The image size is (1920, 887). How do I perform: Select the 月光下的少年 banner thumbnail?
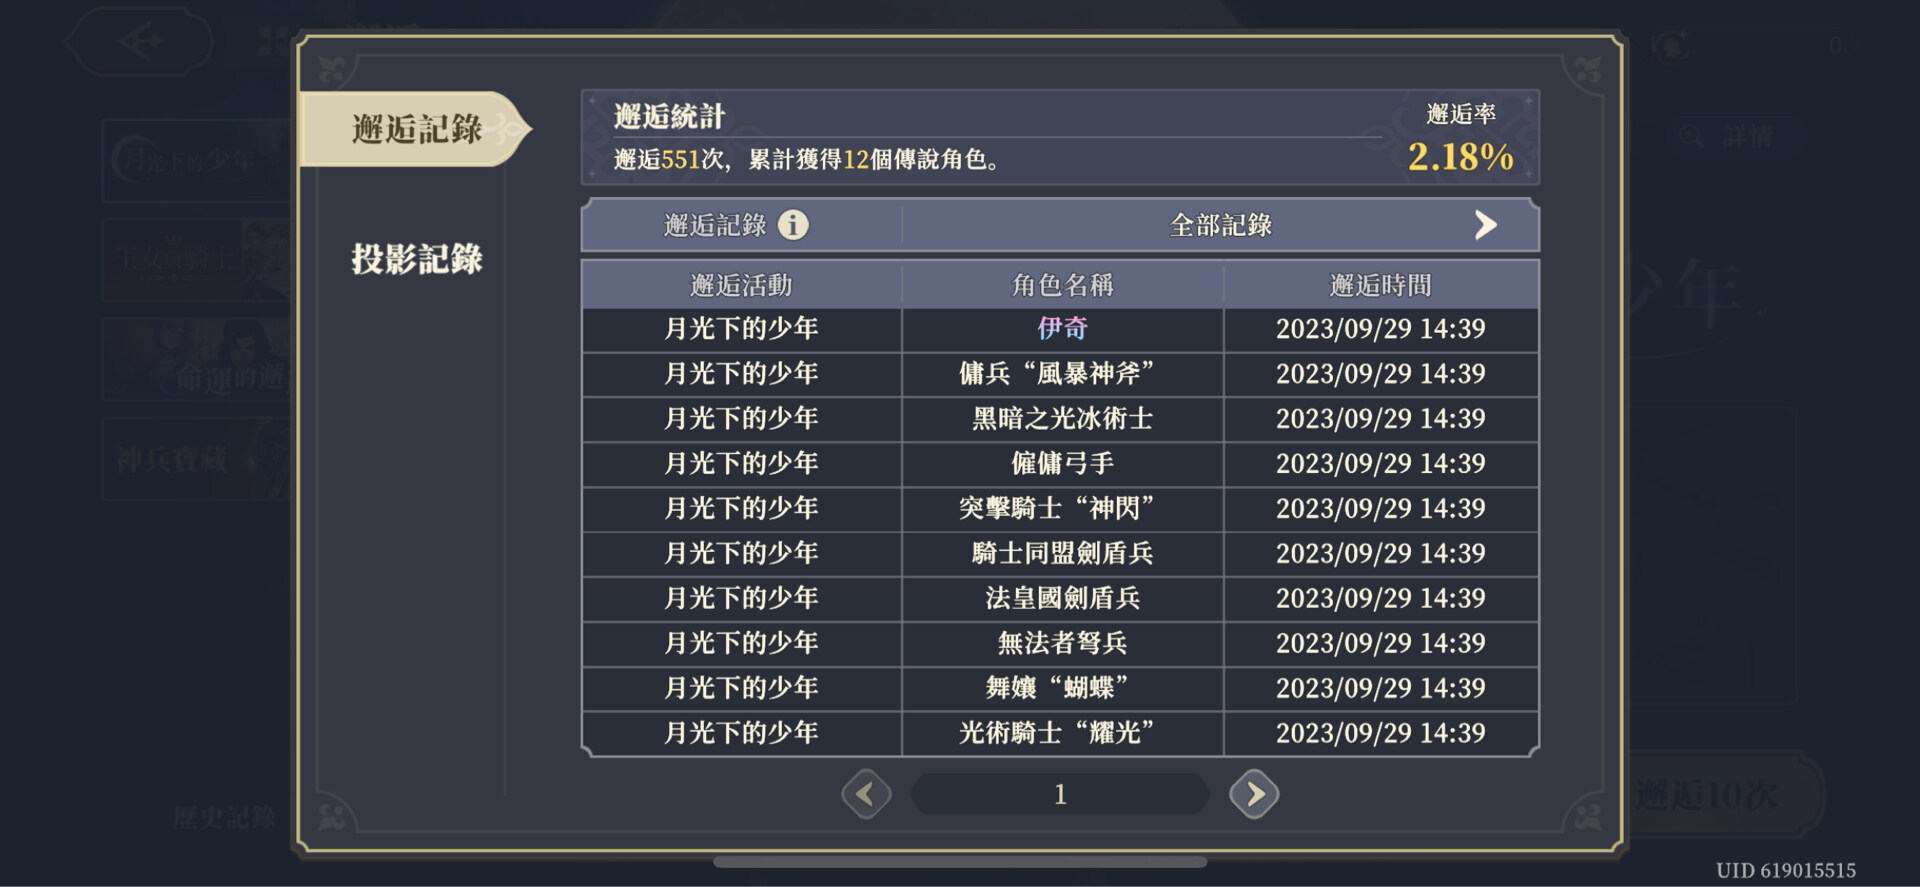pos(195,160)
